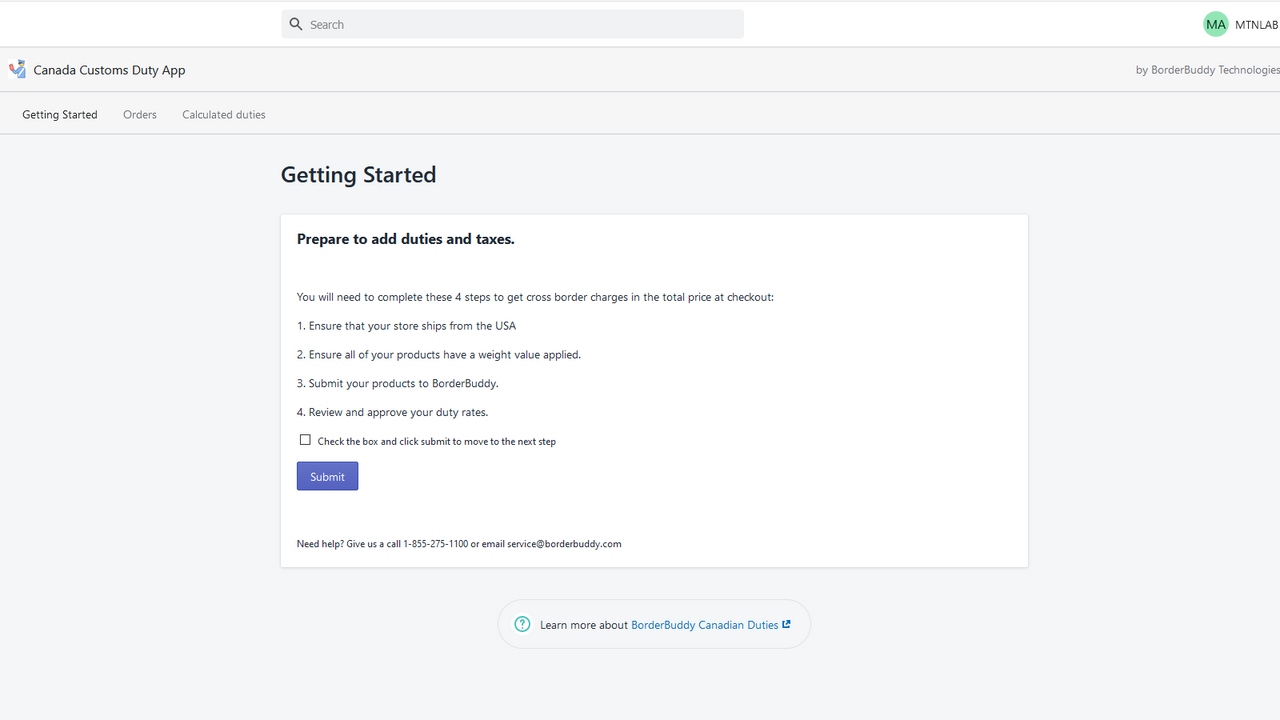Open the MA account avatar
This screenshot has width=1280, height=720.
click(x=1215, y=24)
